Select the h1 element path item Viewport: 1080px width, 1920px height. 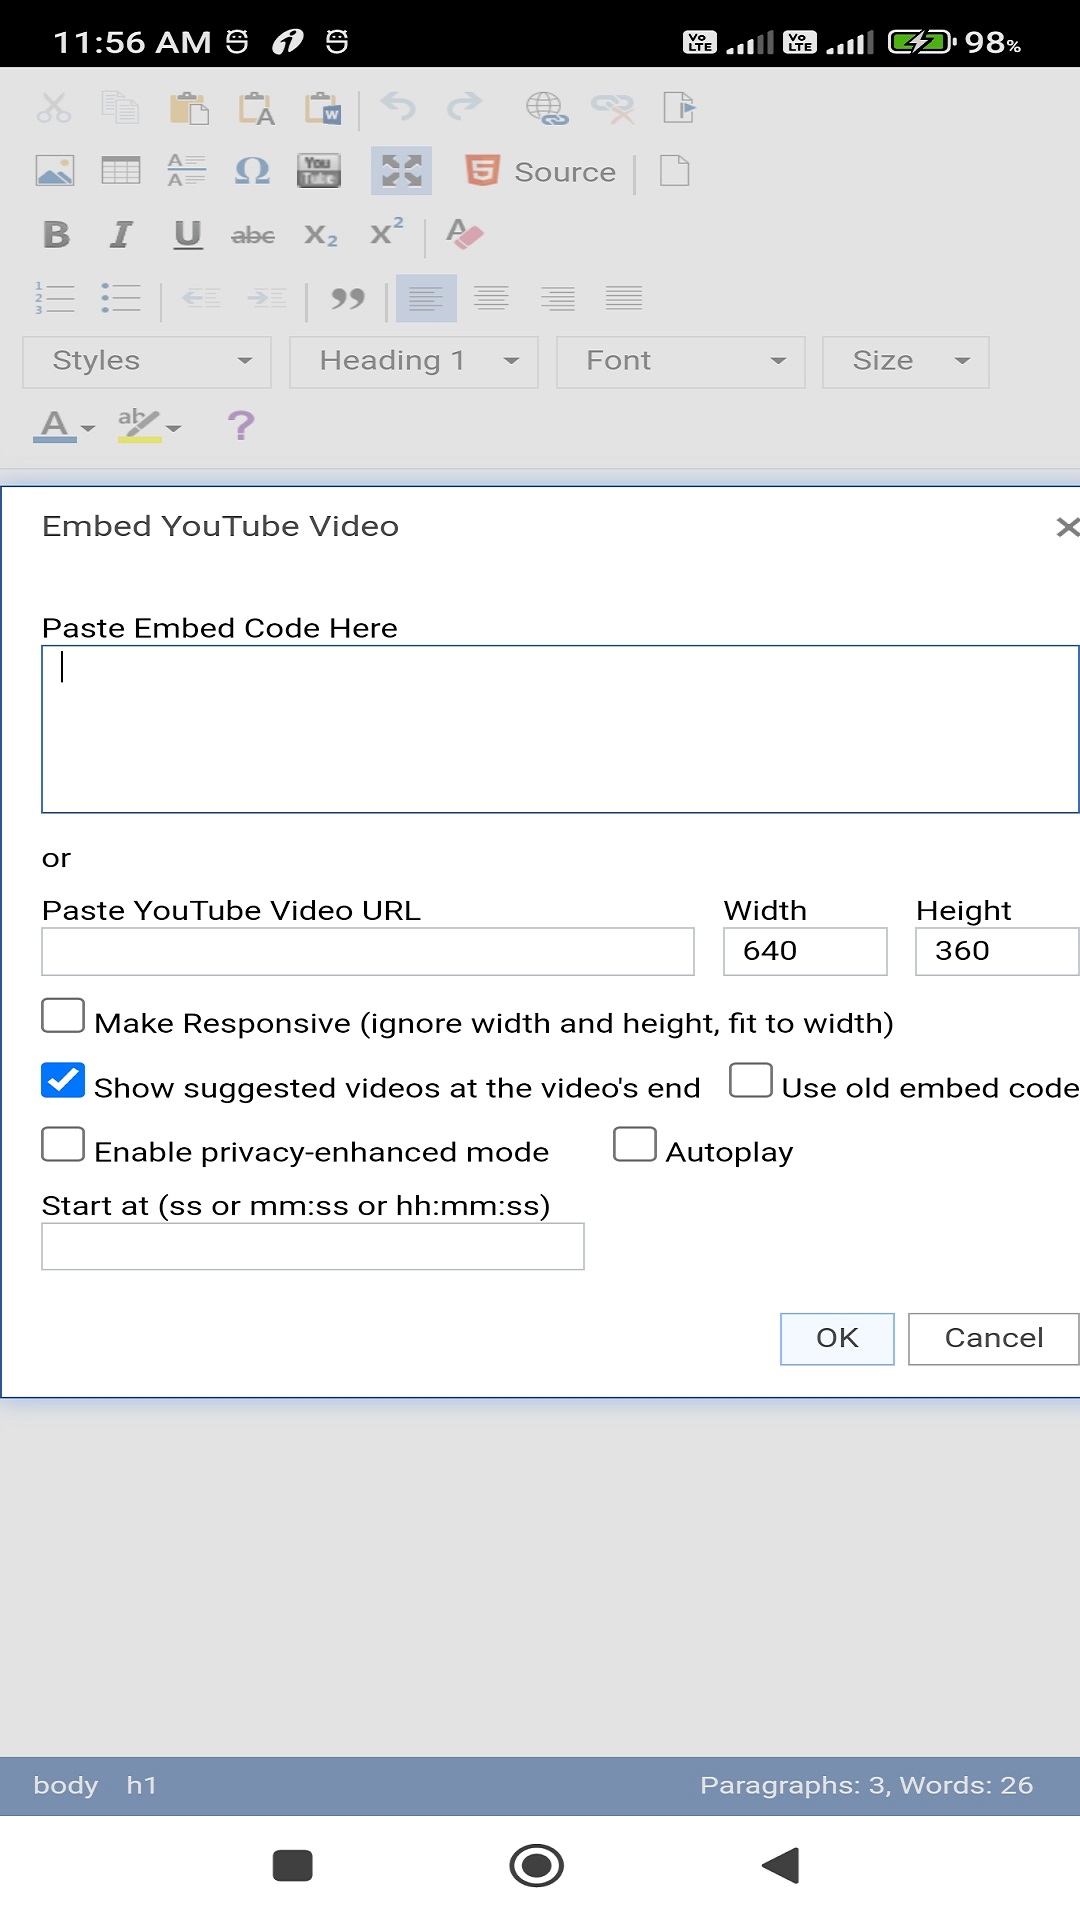point(141,1785)
